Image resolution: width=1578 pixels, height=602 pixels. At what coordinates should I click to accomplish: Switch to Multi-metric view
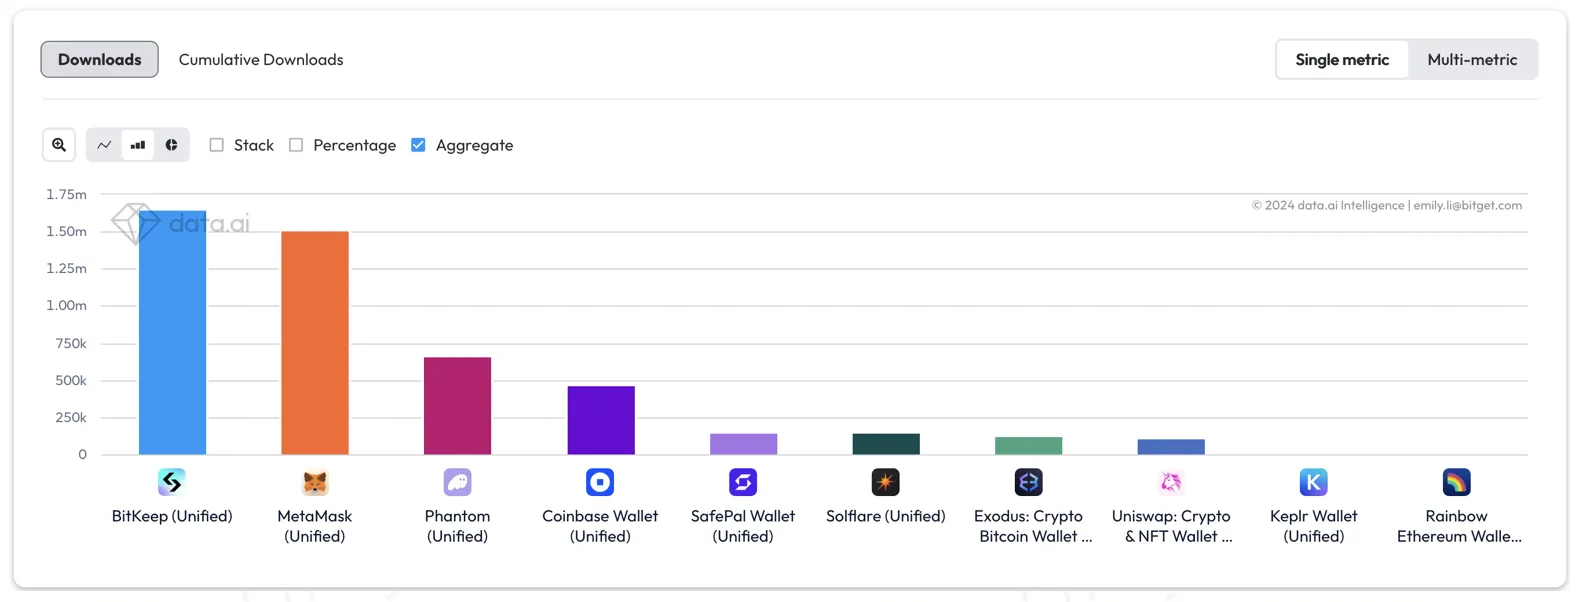(x=1472, y=59)
